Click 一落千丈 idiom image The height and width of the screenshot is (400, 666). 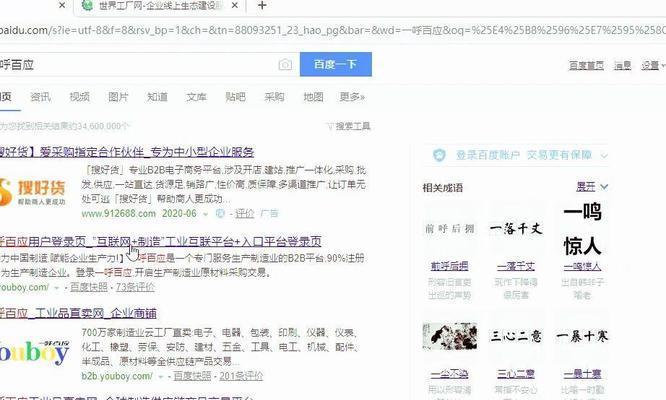pyautogui.click(x=516, y=229)
